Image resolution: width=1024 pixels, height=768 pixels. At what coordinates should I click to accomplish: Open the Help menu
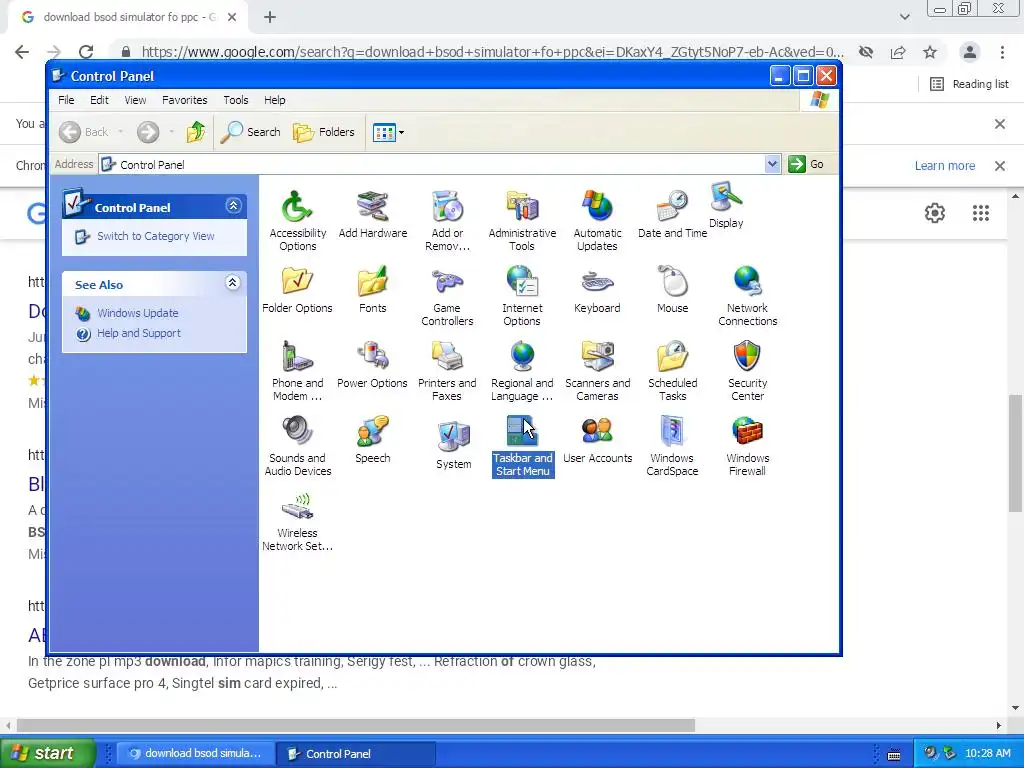[x=274, y=100]
